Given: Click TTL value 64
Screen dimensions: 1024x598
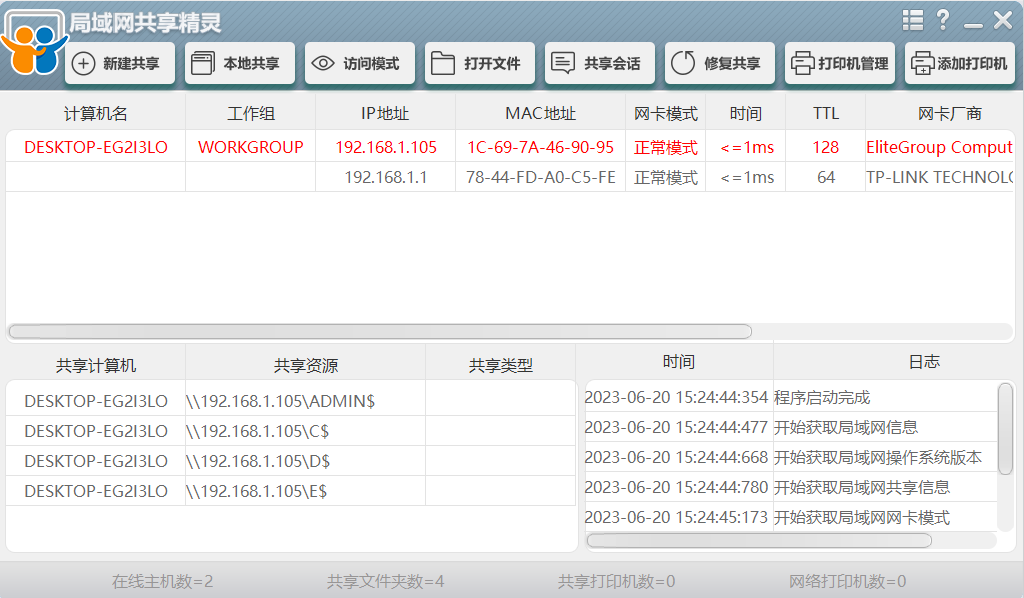Looking at the screenshot, I should click(x=825, y=178).
